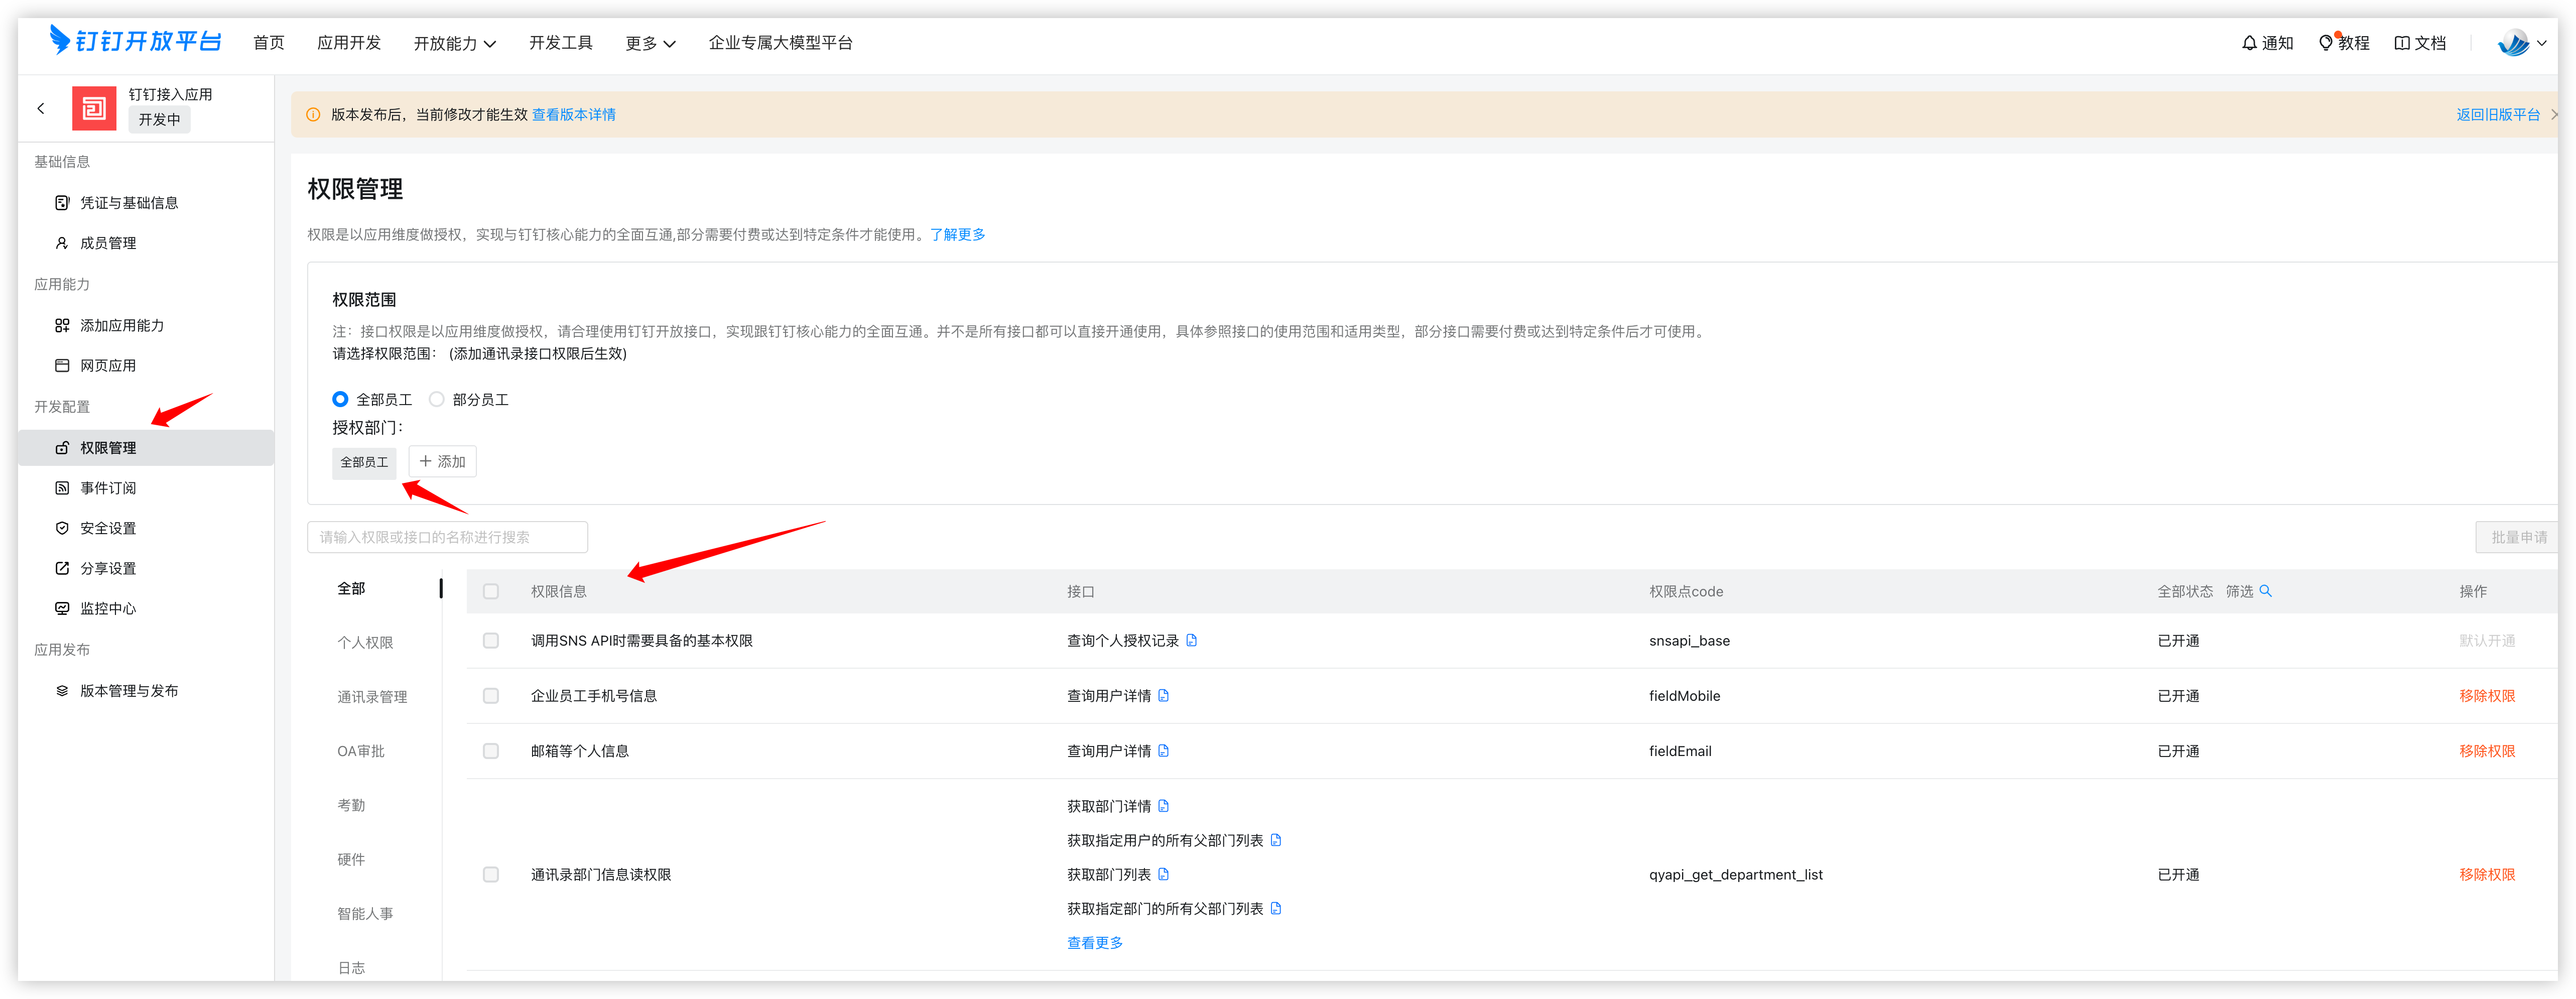
Task: Open the 查看版本详情 link
Action: (x=574, y=115)
